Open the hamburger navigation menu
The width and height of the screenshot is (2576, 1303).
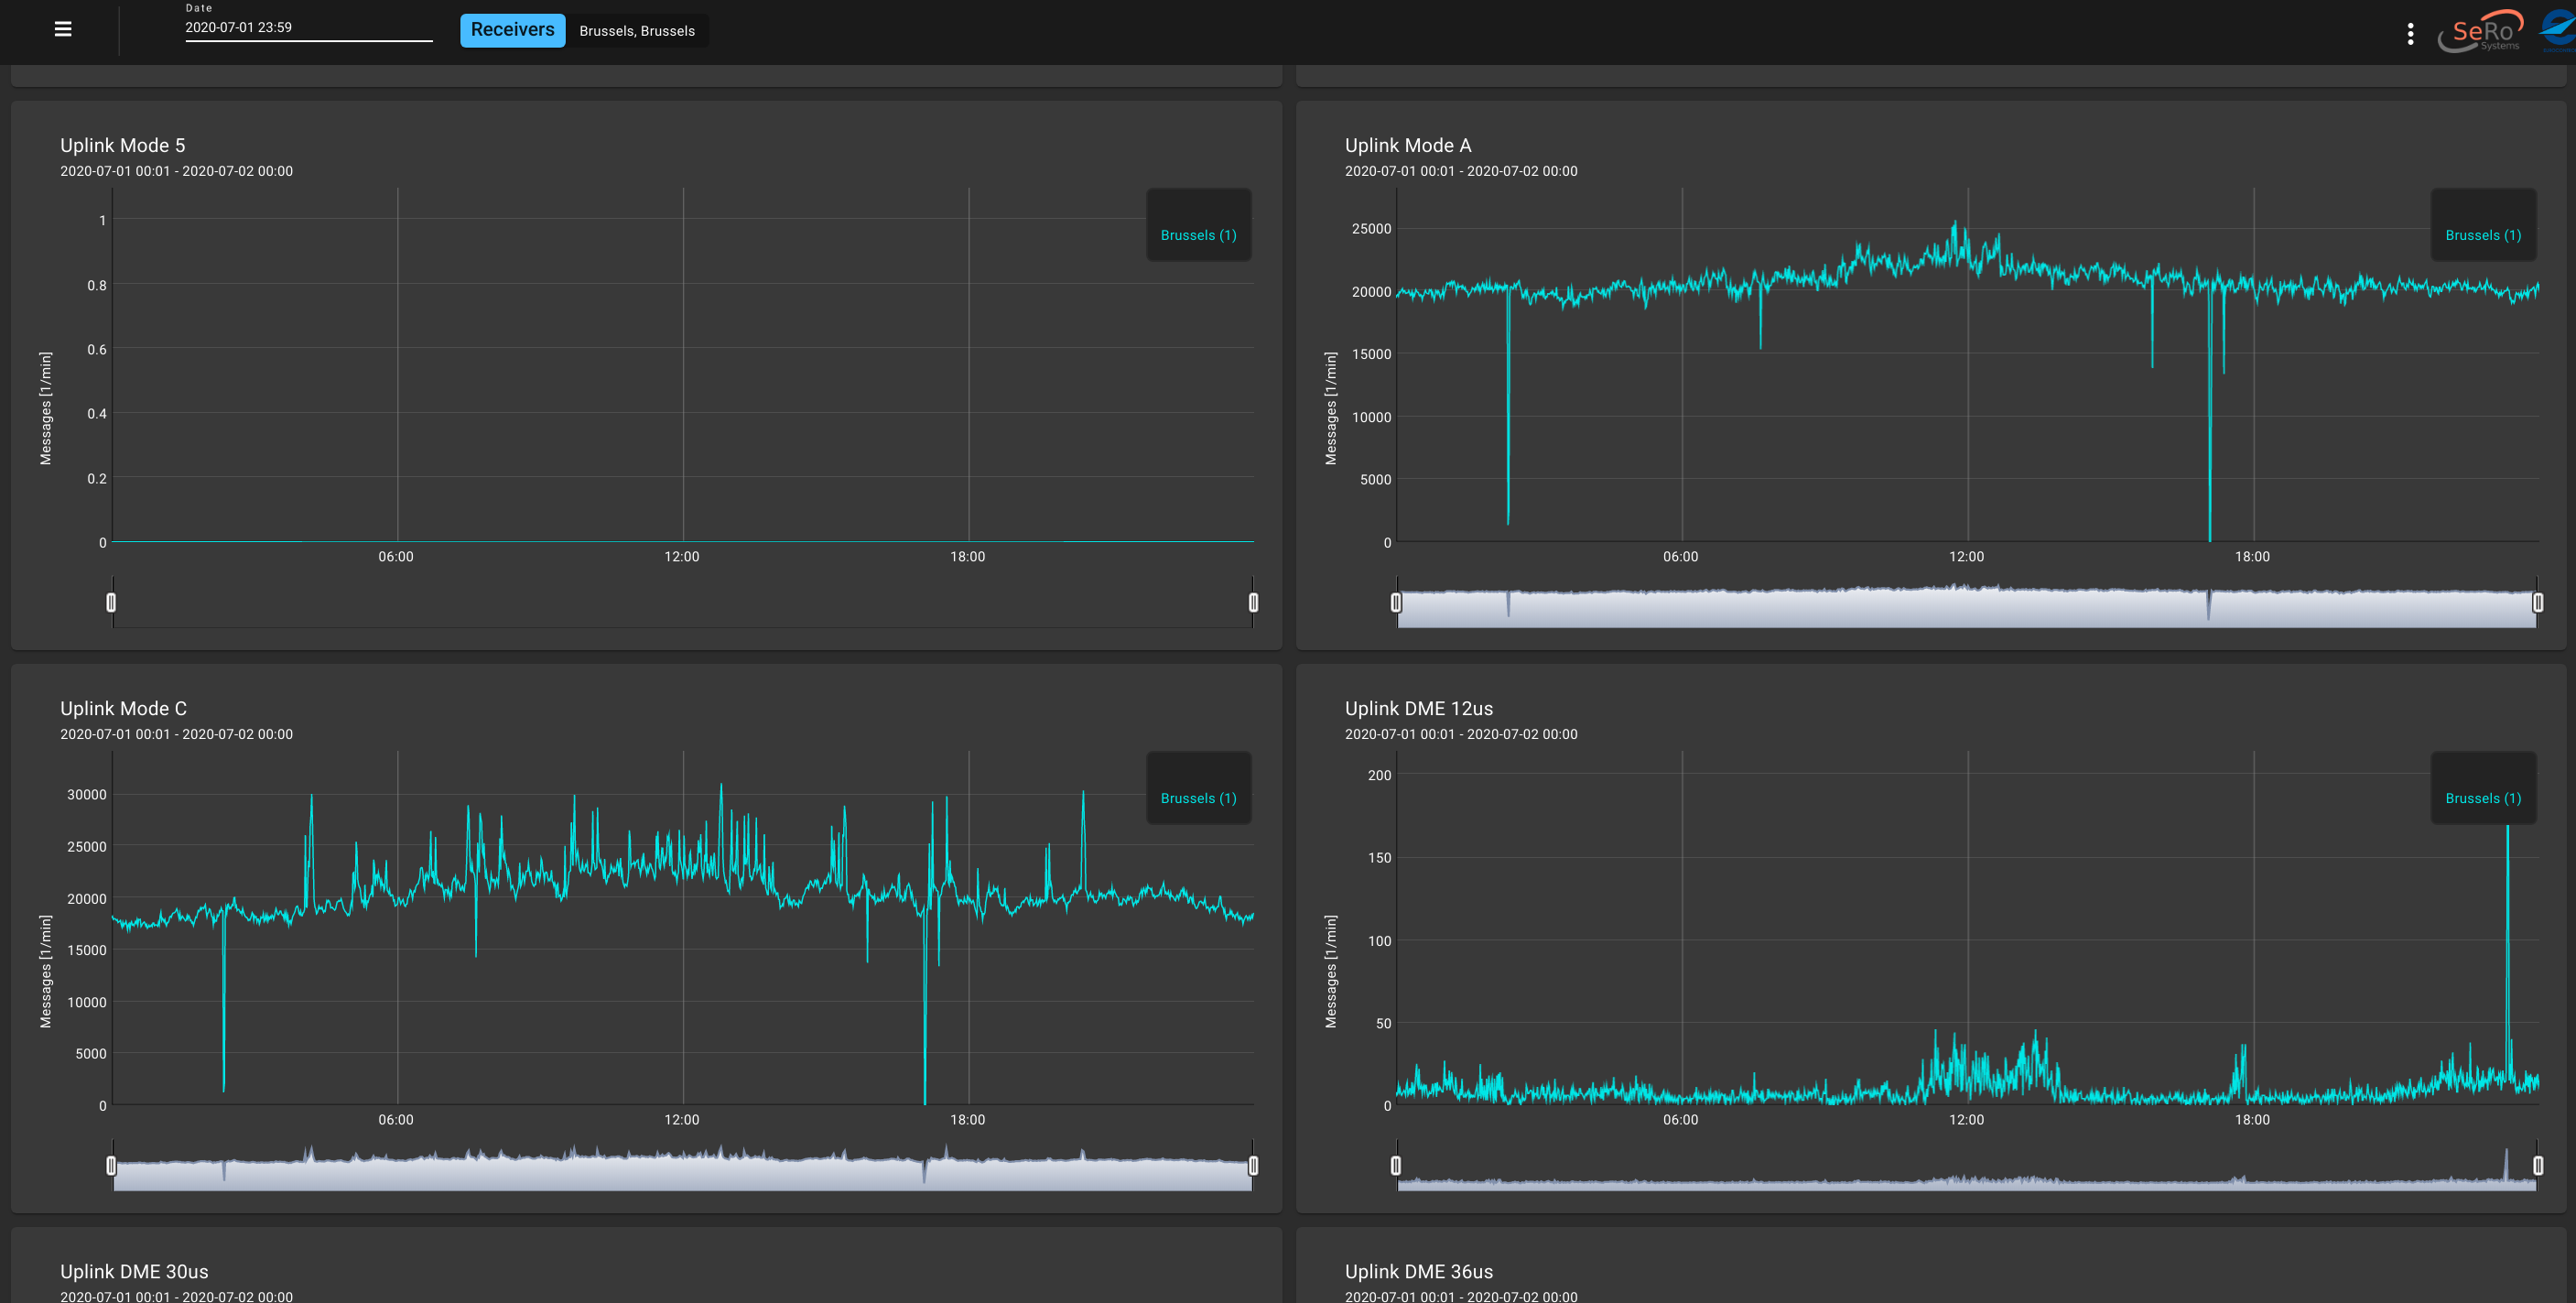(x=63, y=29)
